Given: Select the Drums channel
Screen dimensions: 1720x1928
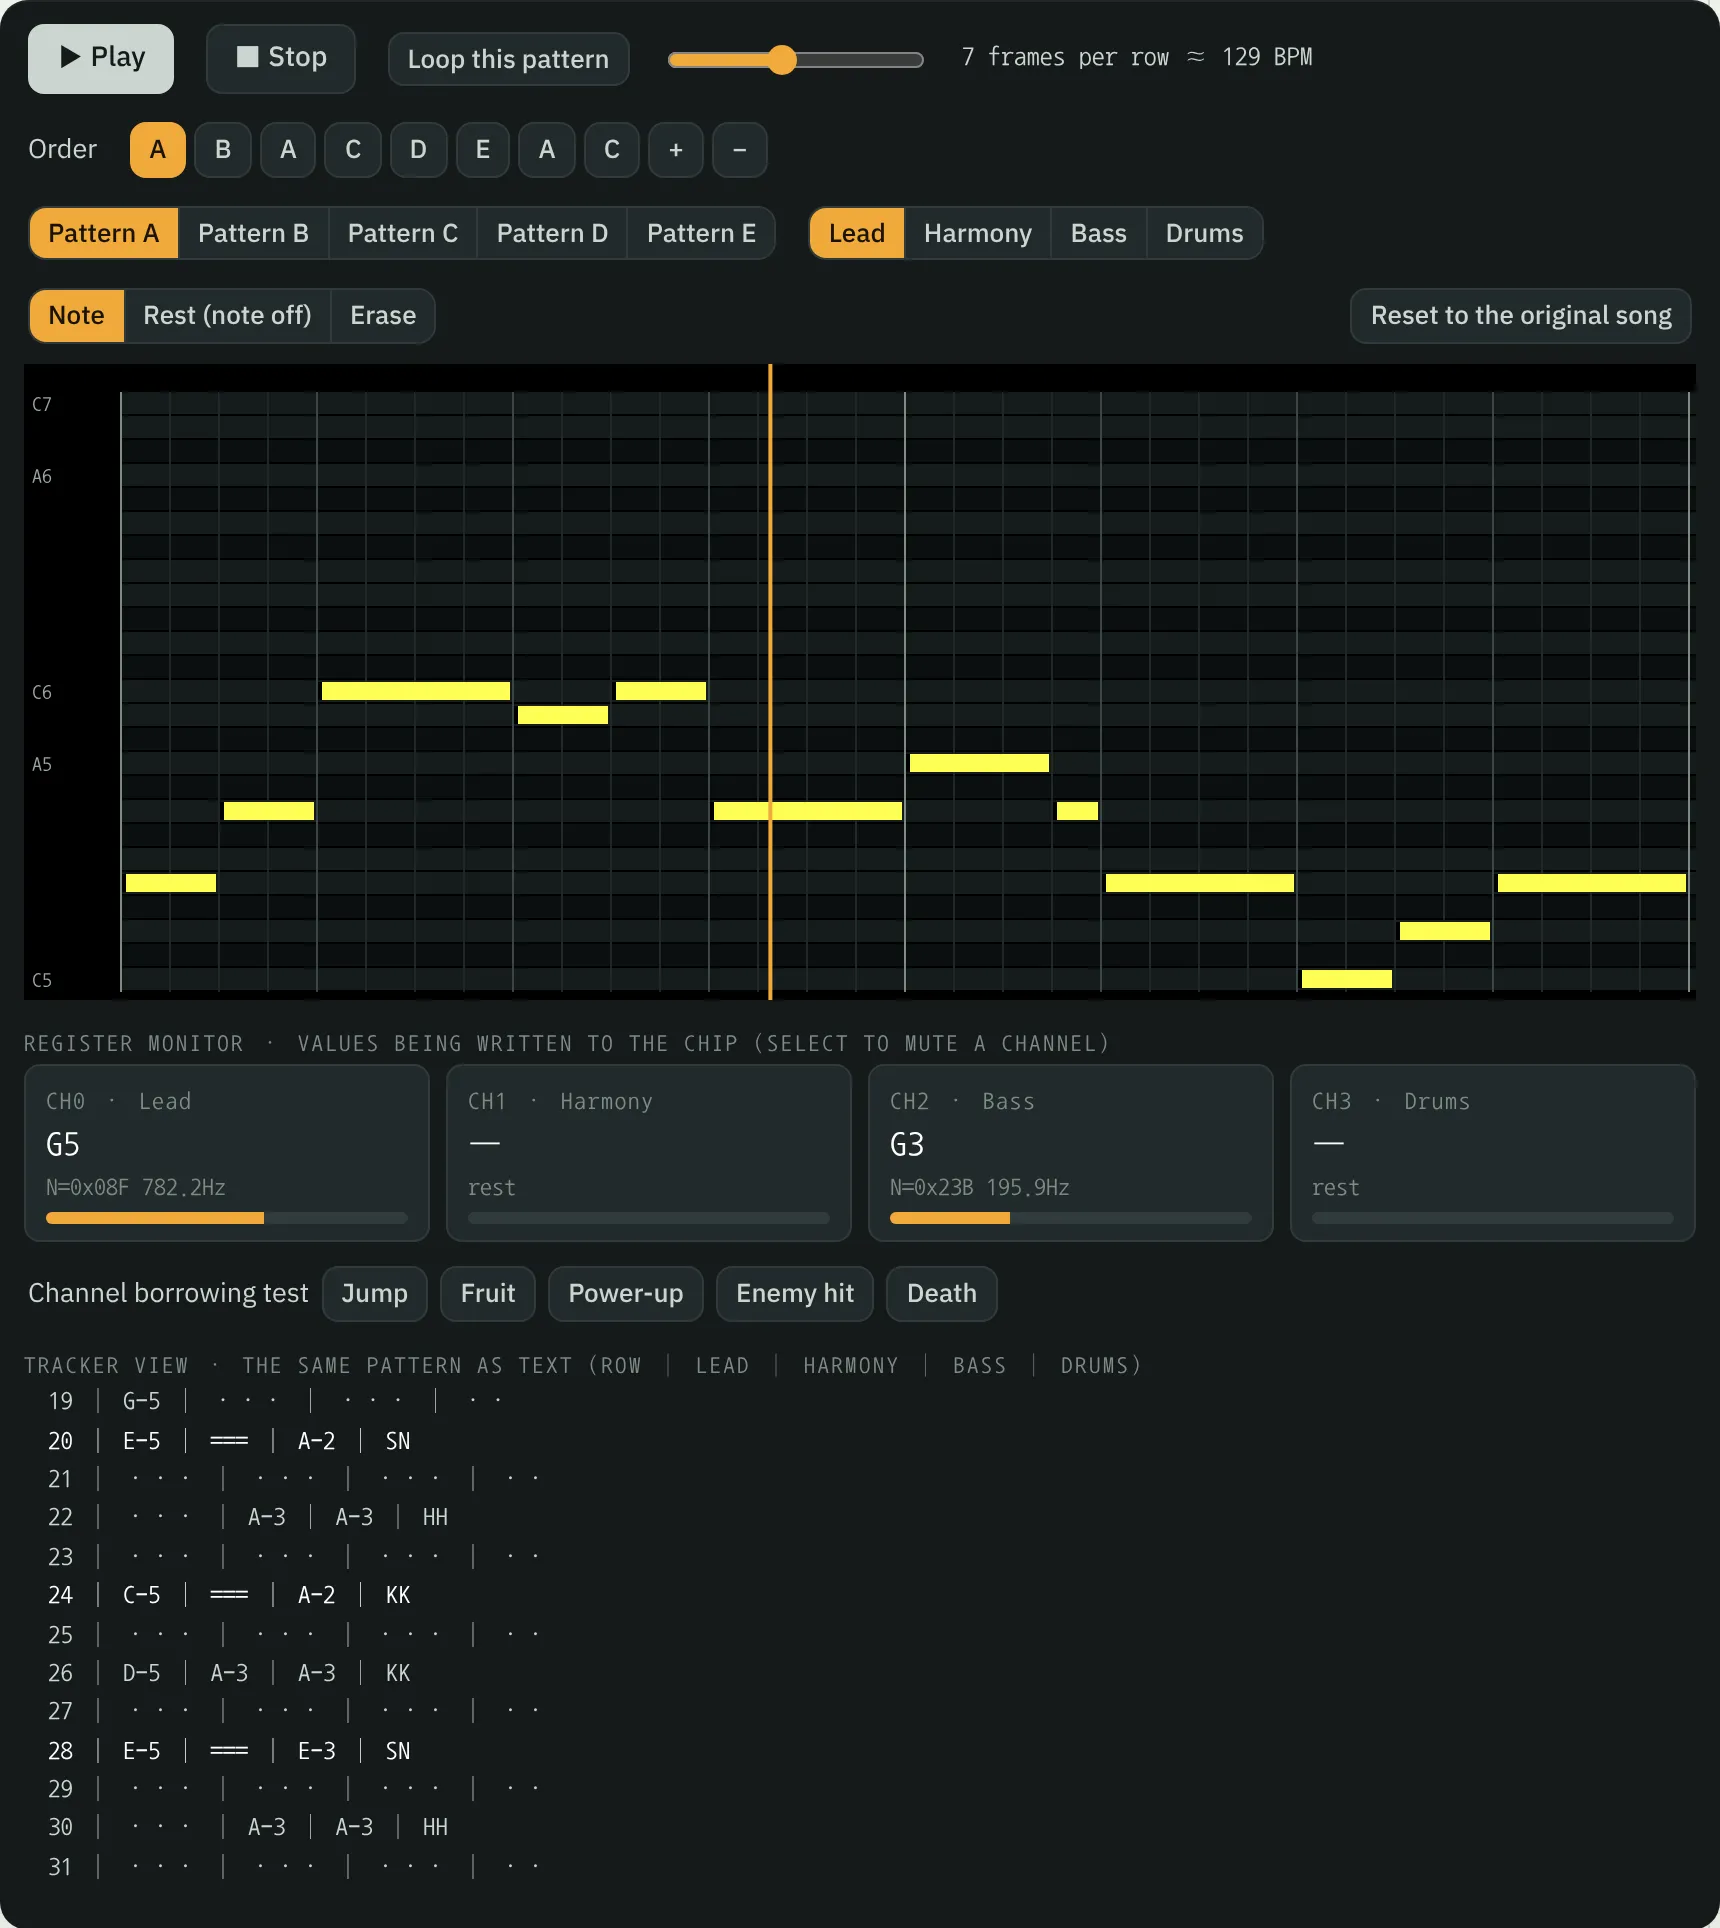Looking at the screenshot, I should coord(1205,233).
